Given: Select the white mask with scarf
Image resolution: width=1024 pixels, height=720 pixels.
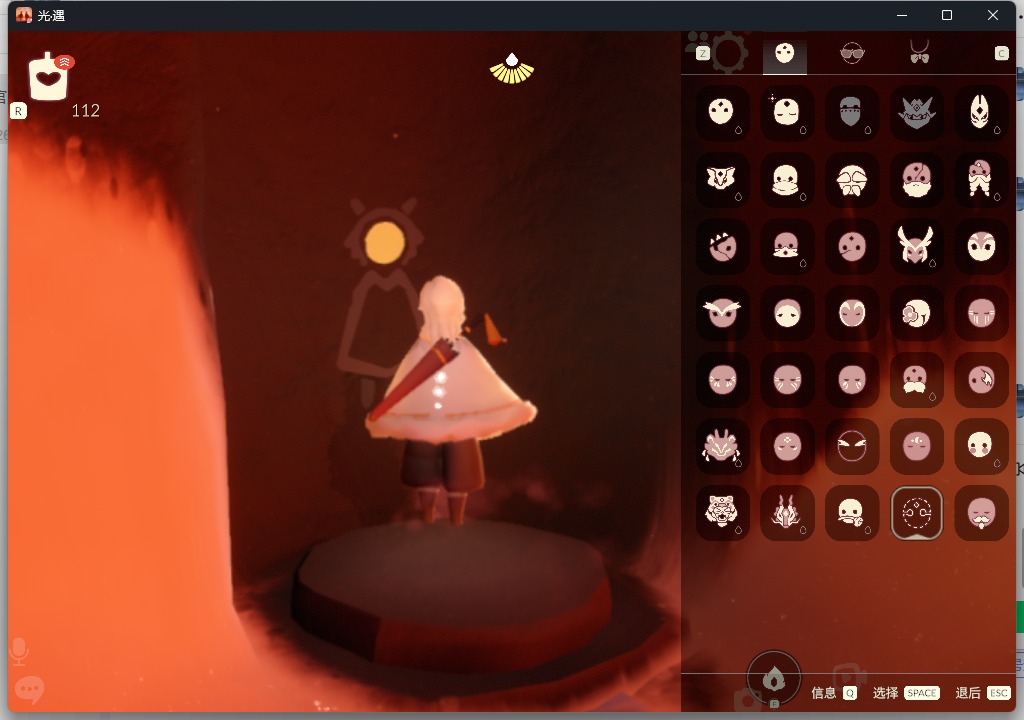Looking at the screenshot, I should pos(786,179).
